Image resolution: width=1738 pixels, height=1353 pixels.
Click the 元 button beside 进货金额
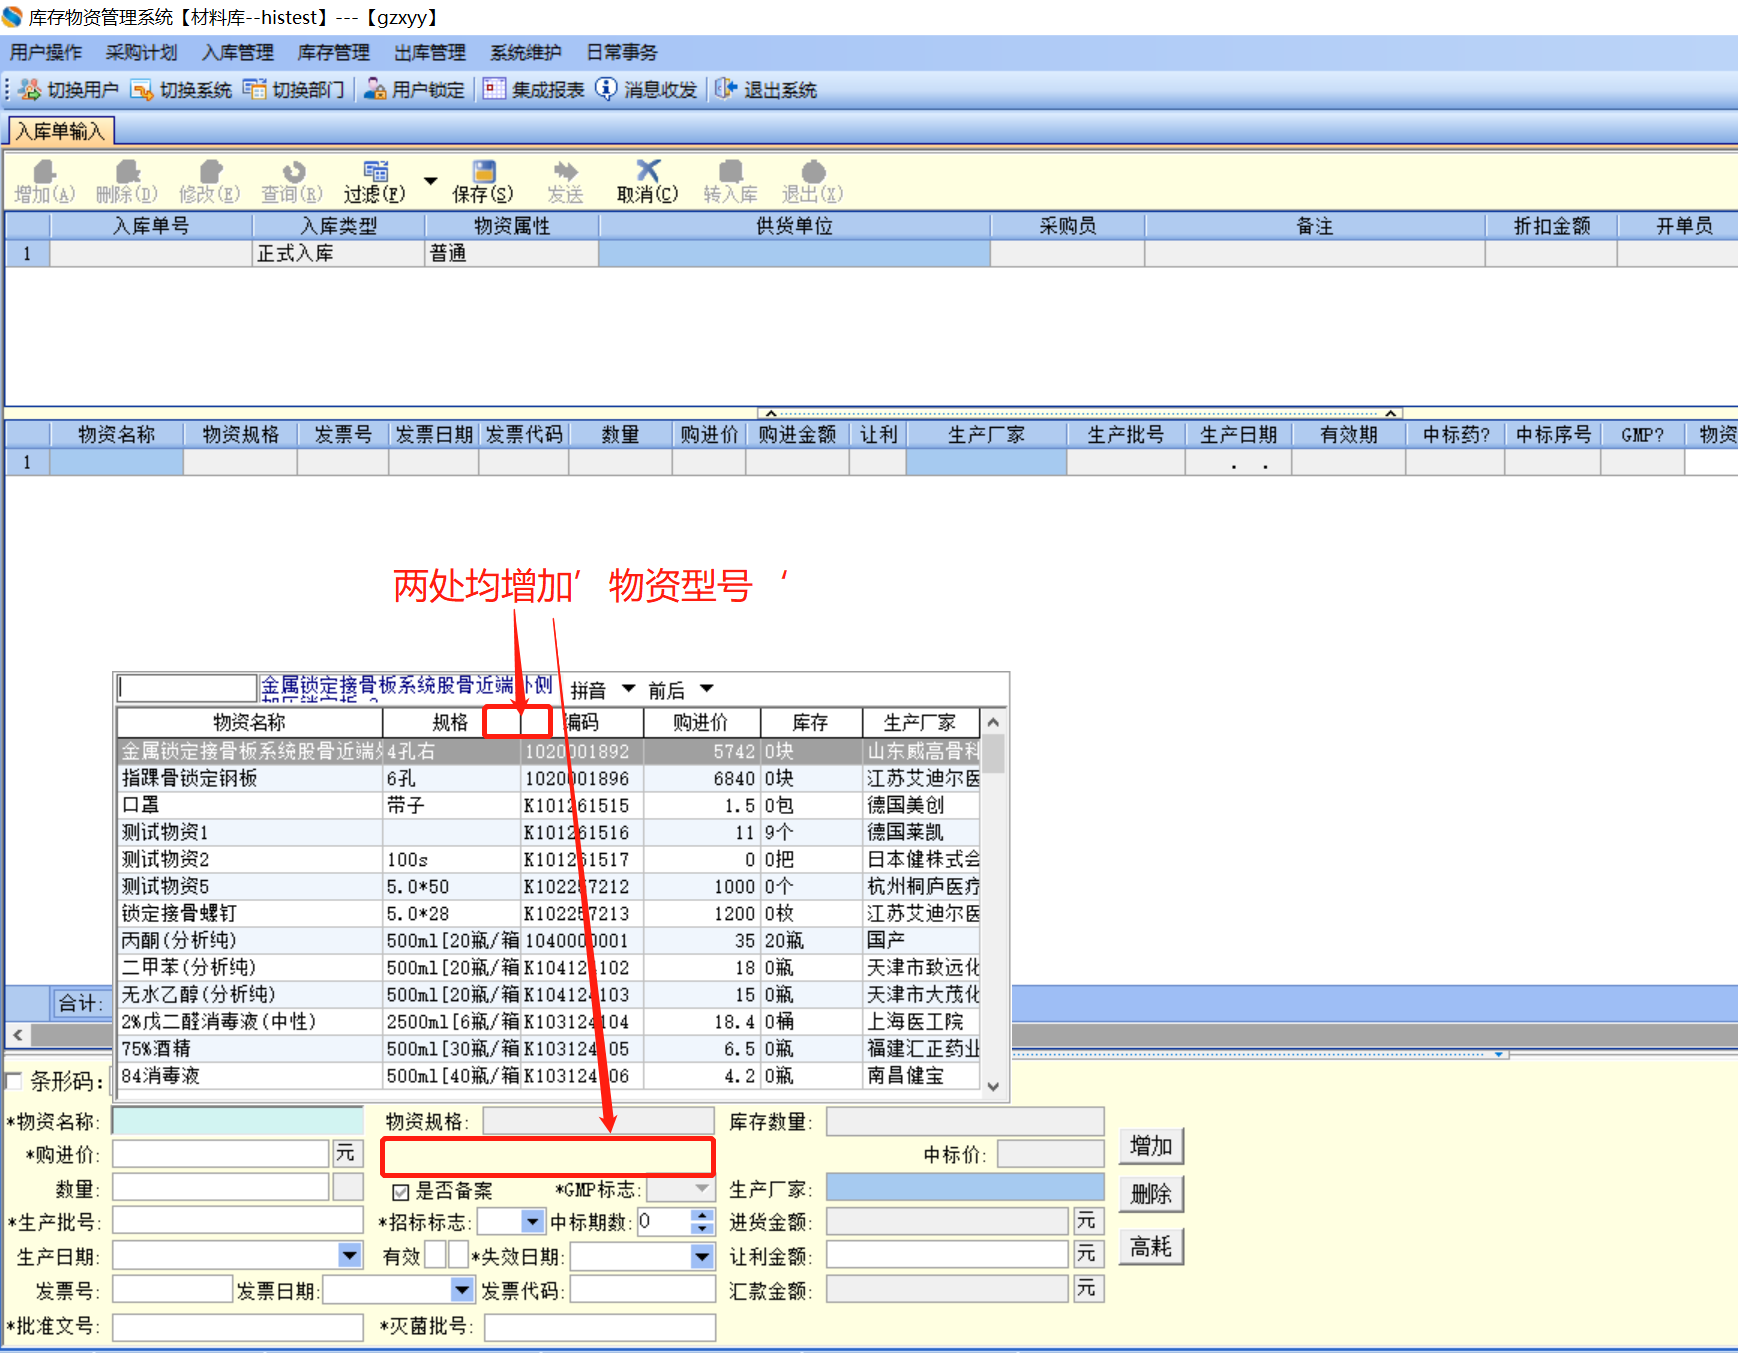point(1087,1221)
